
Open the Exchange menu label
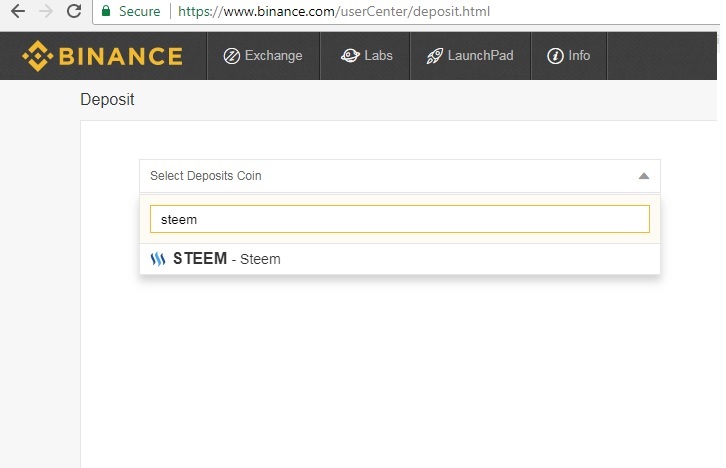pos(273,56)
